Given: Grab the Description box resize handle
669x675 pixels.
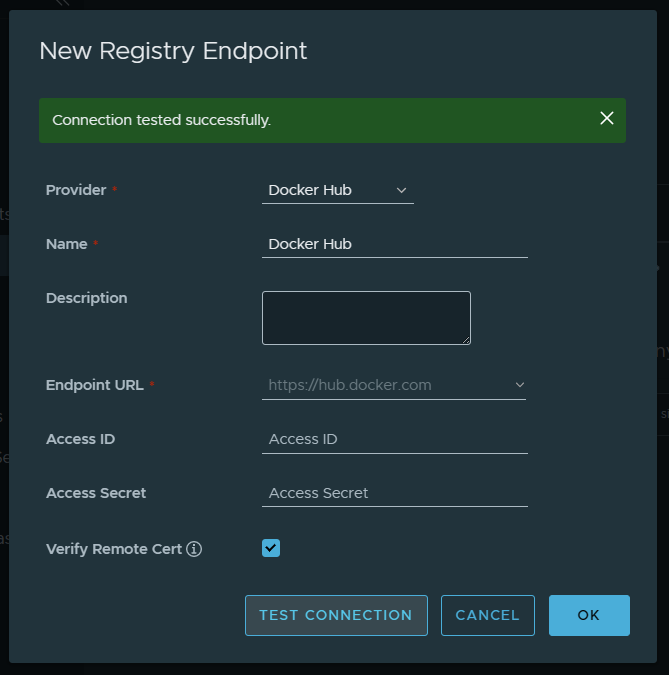Looking at the screenshot, I should click(465, 339).
